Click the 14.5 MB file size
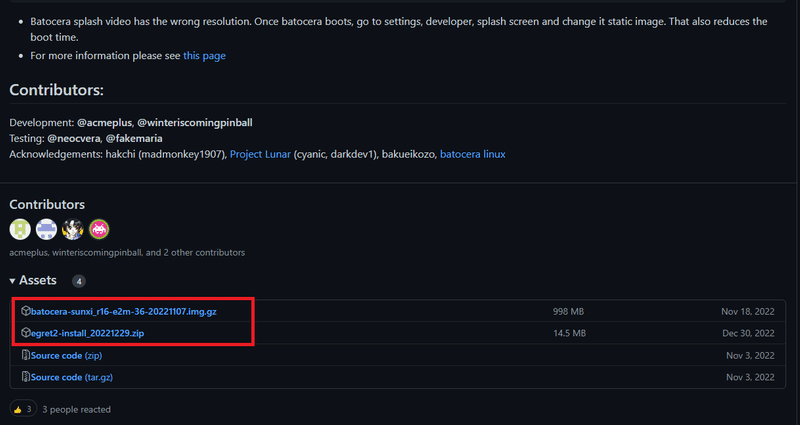 (x=569, y=333)
